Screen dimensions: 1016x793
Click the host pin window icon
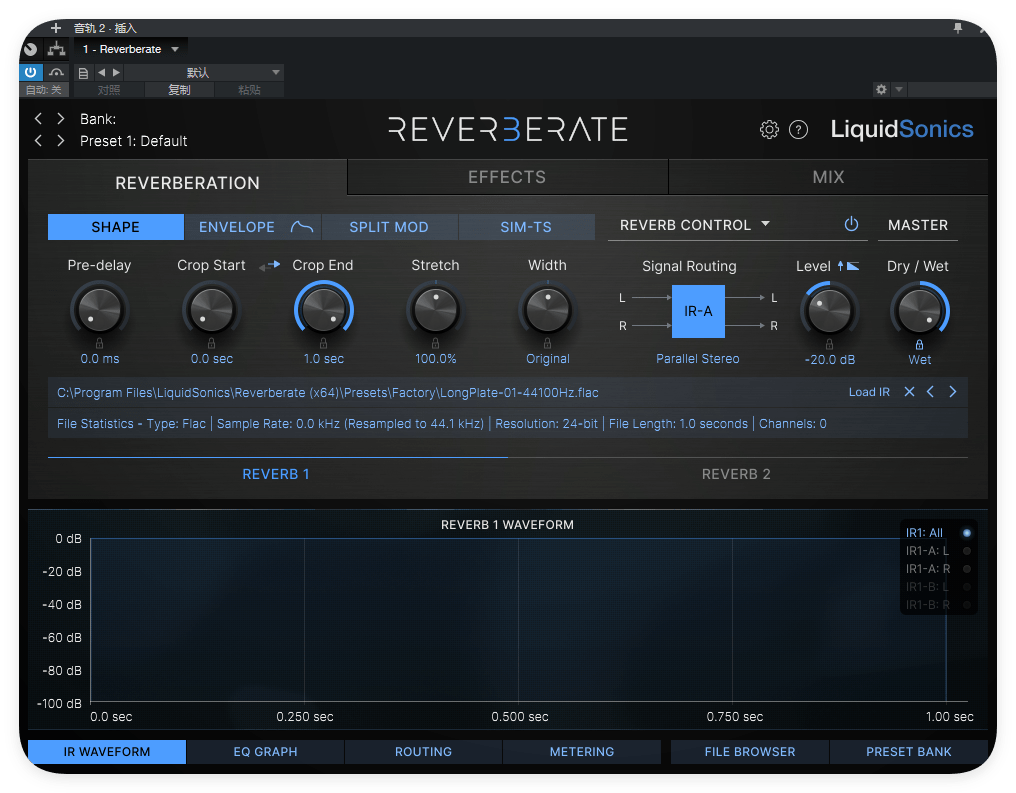[958, 28]
